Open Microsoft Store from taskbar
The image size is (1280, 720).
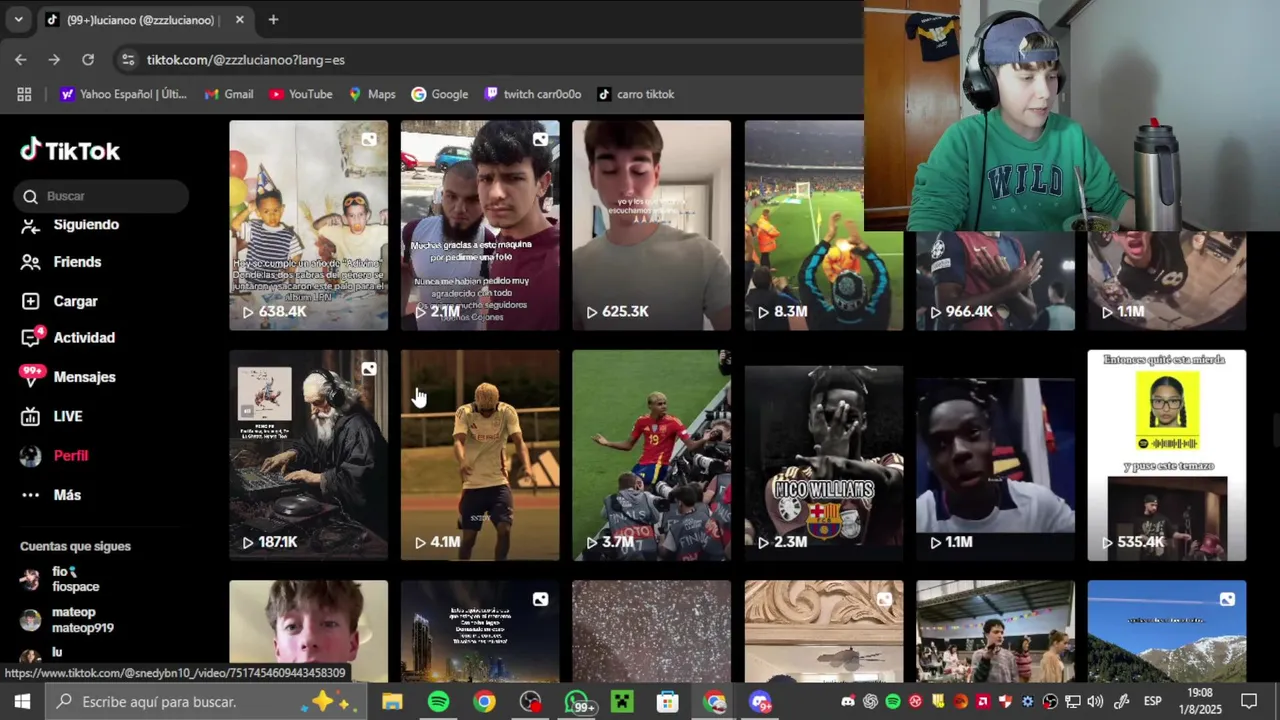(668, 702)
